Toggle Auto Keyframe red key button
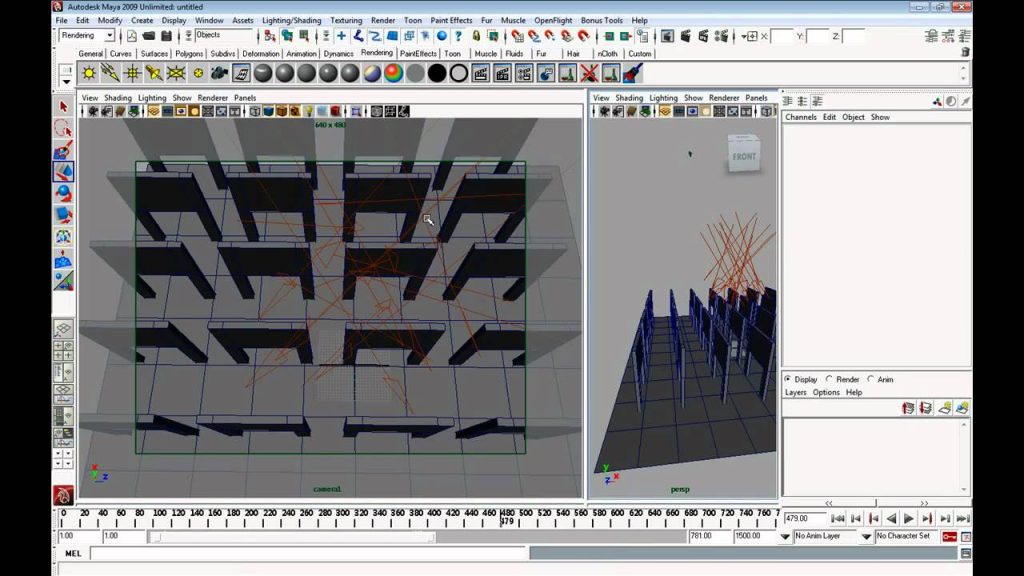Viewport: 1024px width, 576px height. point(950,536)
